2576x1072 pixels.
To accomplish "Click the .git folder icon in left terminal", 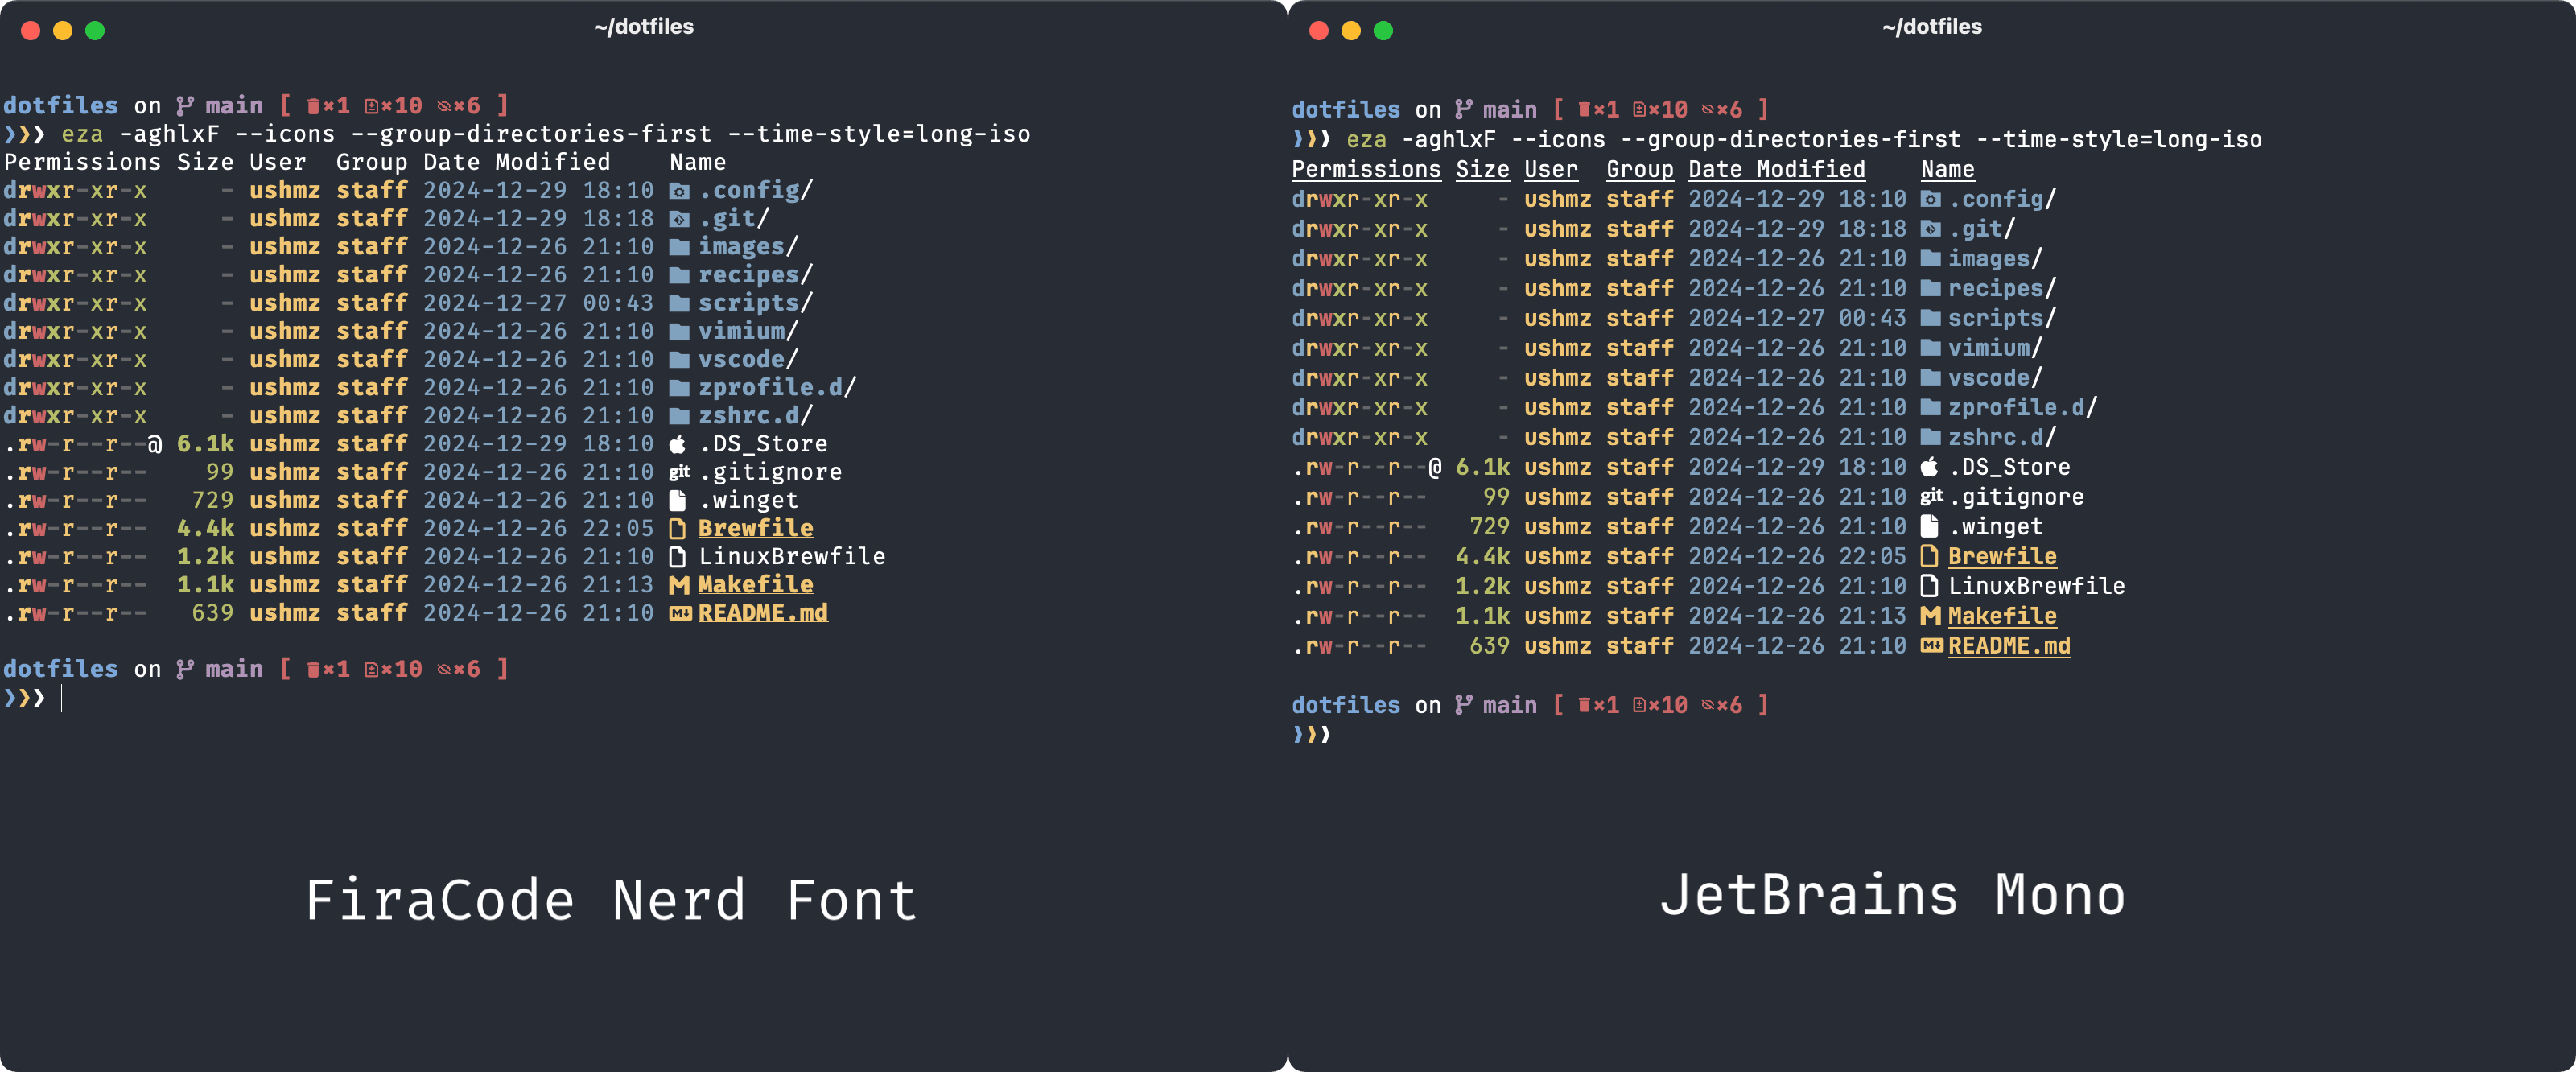I will [679, 219].
